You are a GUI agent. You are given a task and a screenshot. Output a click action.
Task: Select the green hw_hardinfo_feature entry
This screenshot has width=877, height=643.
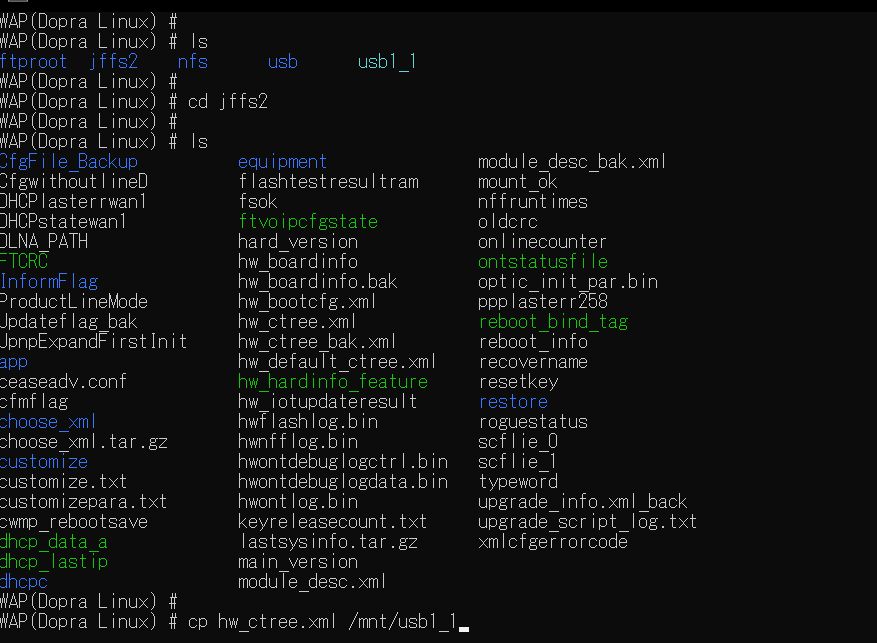332,381
